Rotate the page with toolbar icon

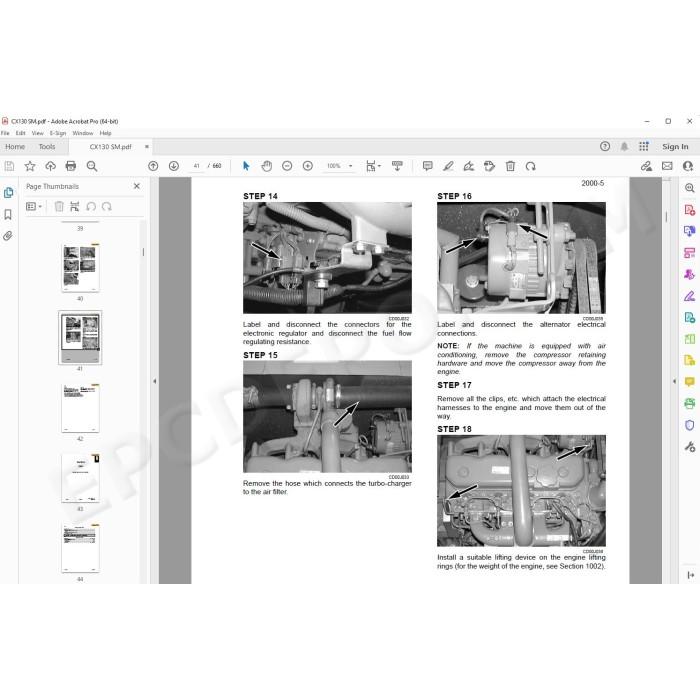pyautogui.click(x=530, y=166)
